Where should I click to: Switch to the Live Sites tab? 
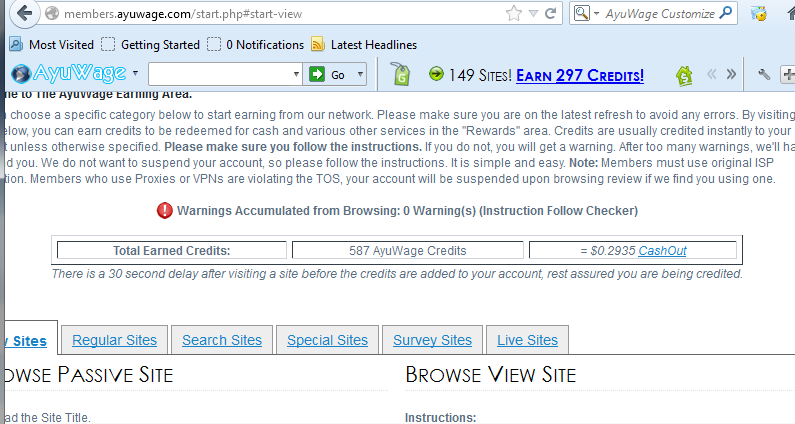tap(527, 340)
